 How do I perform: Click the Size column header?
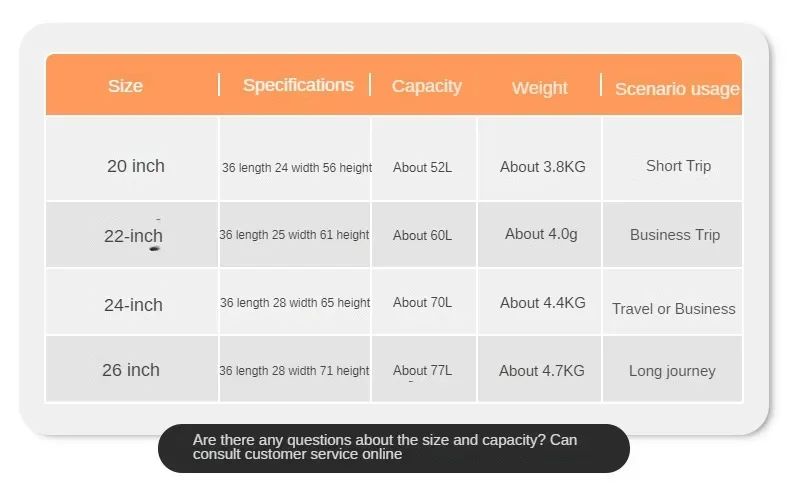[x=125, y=86]
